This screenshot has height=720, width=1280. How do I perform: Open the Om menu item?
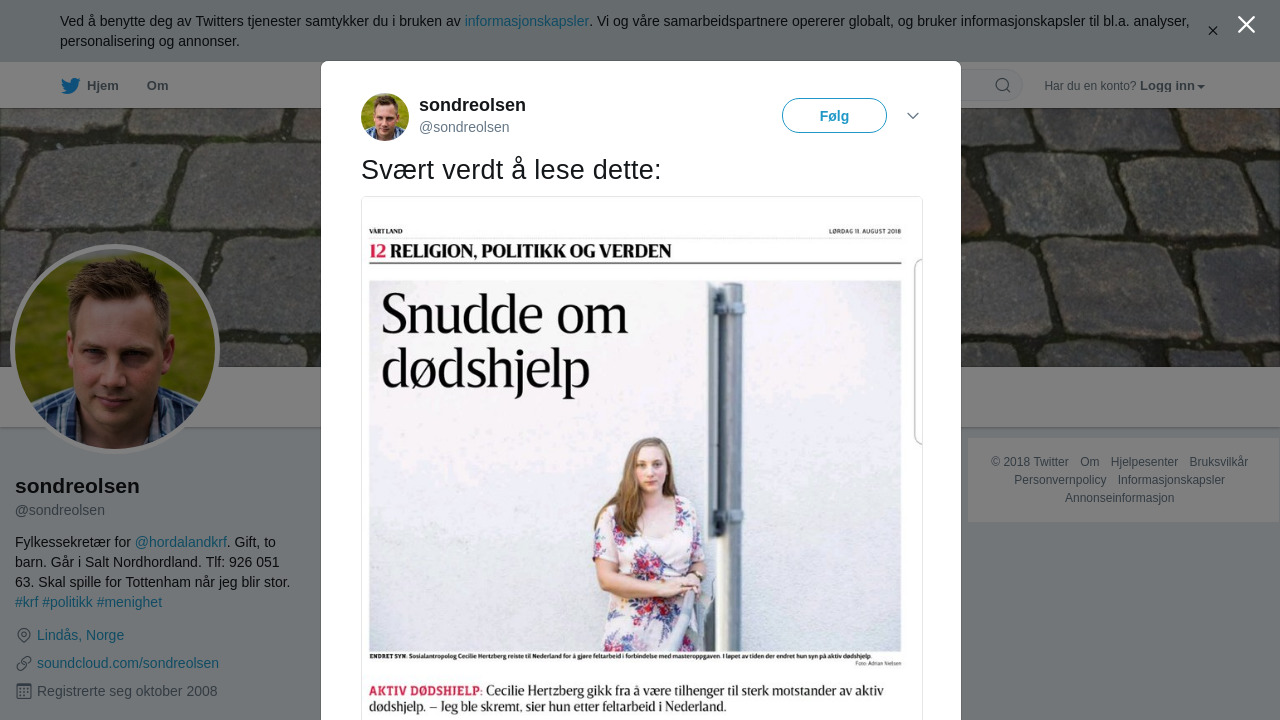tap(157, 86)
